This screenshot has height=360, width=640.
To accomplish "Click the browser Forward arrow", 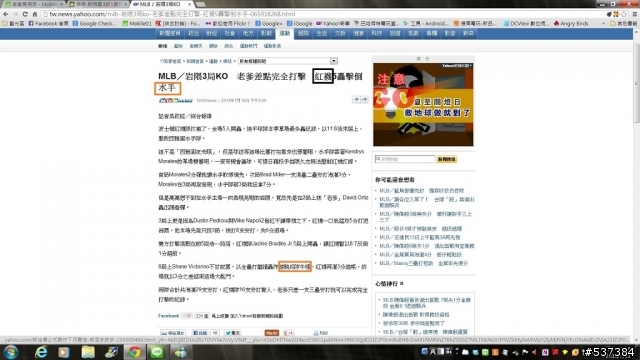I will 15,14.
